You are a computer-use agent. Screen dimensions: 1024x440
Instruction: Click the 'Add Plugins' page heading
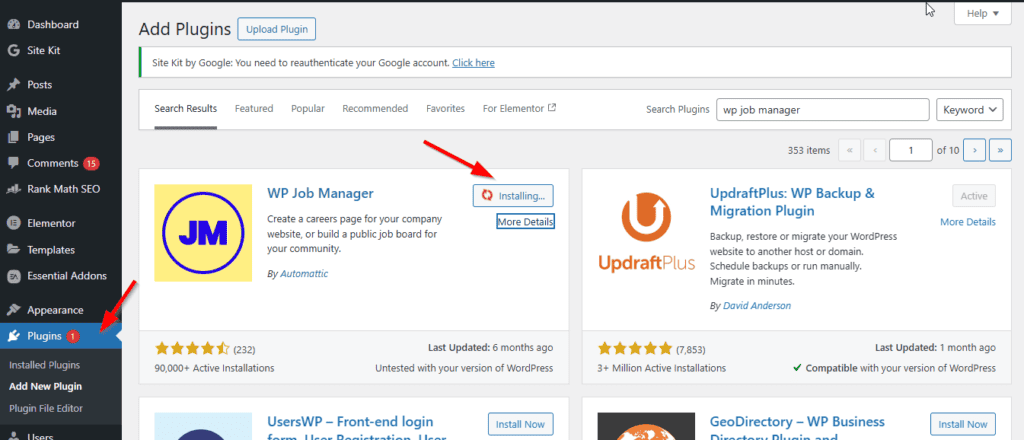click(x=185, y=29)
